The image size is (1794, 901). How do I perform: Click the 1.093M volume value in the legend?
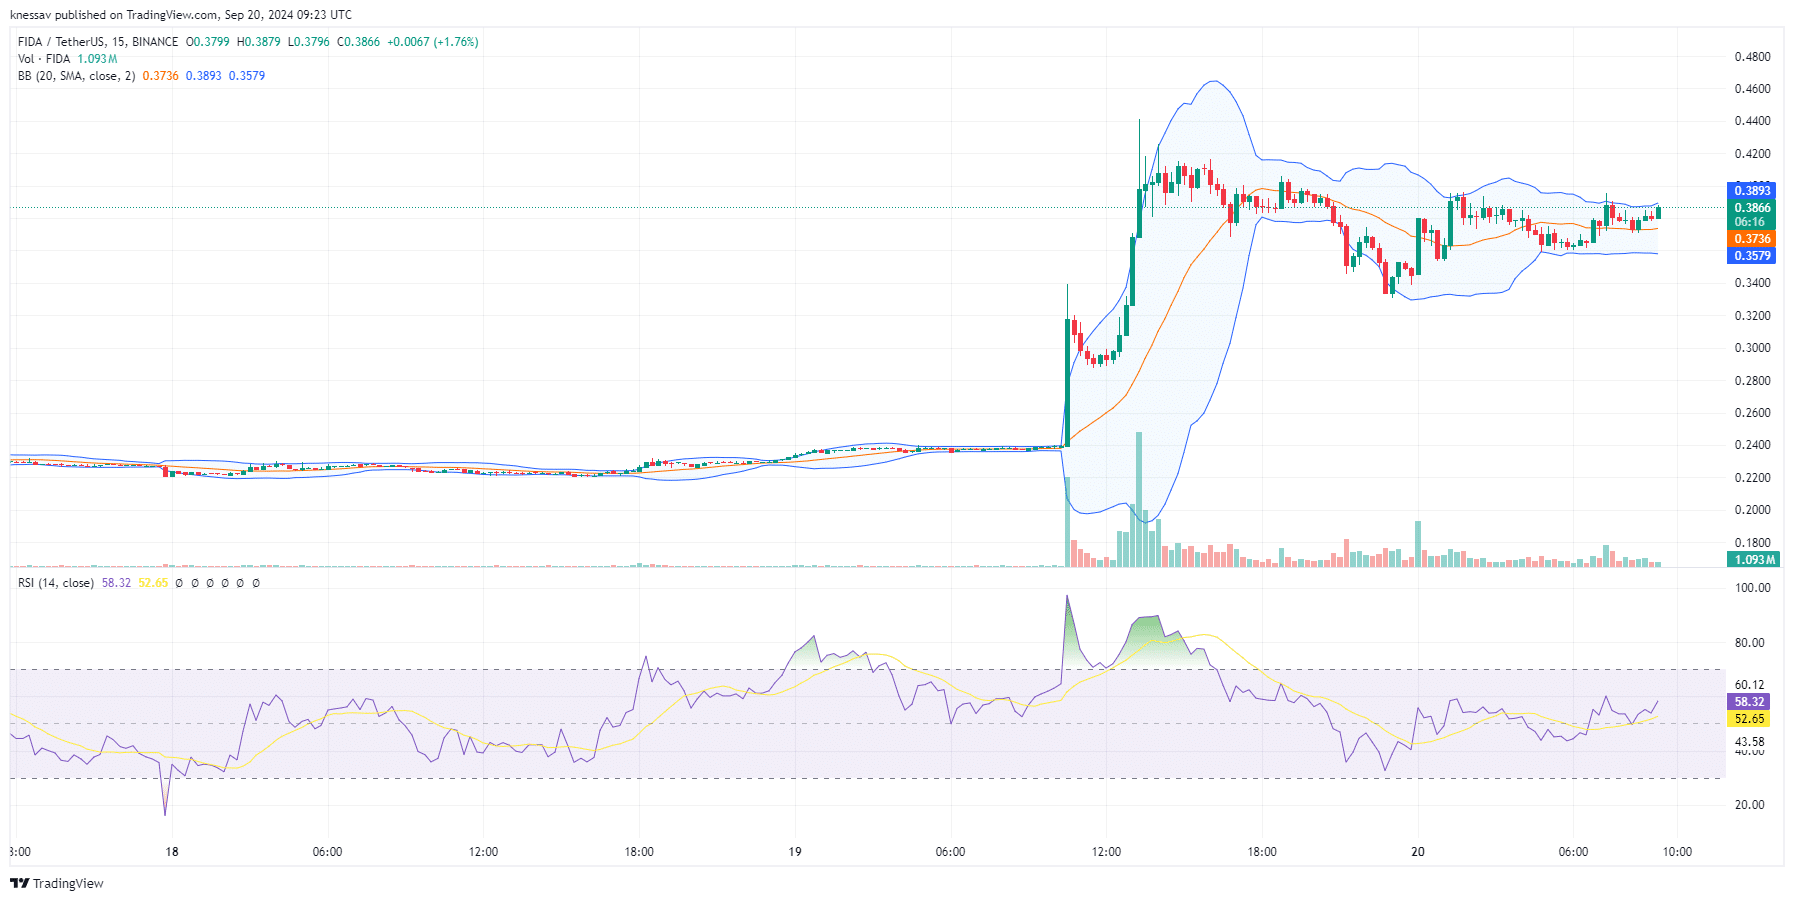[x=97, y=59]
